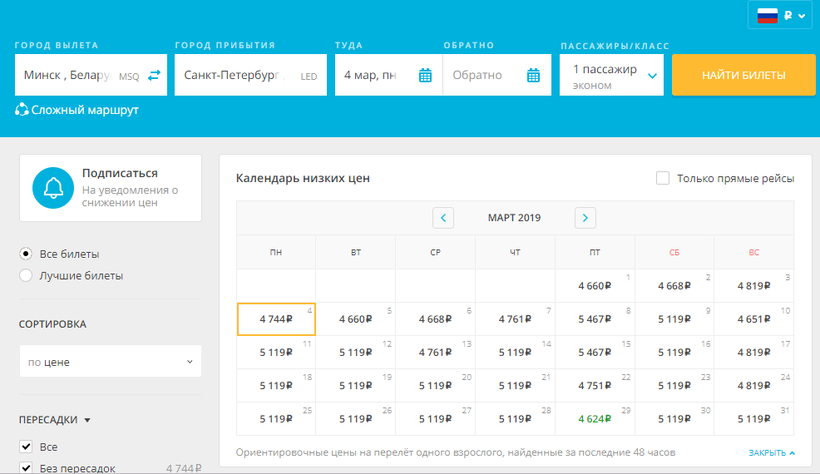The width and height of the screenshot is (820, 474).
Task: Pick March 10 price cell 4 651₽
Action: [754, 319]
